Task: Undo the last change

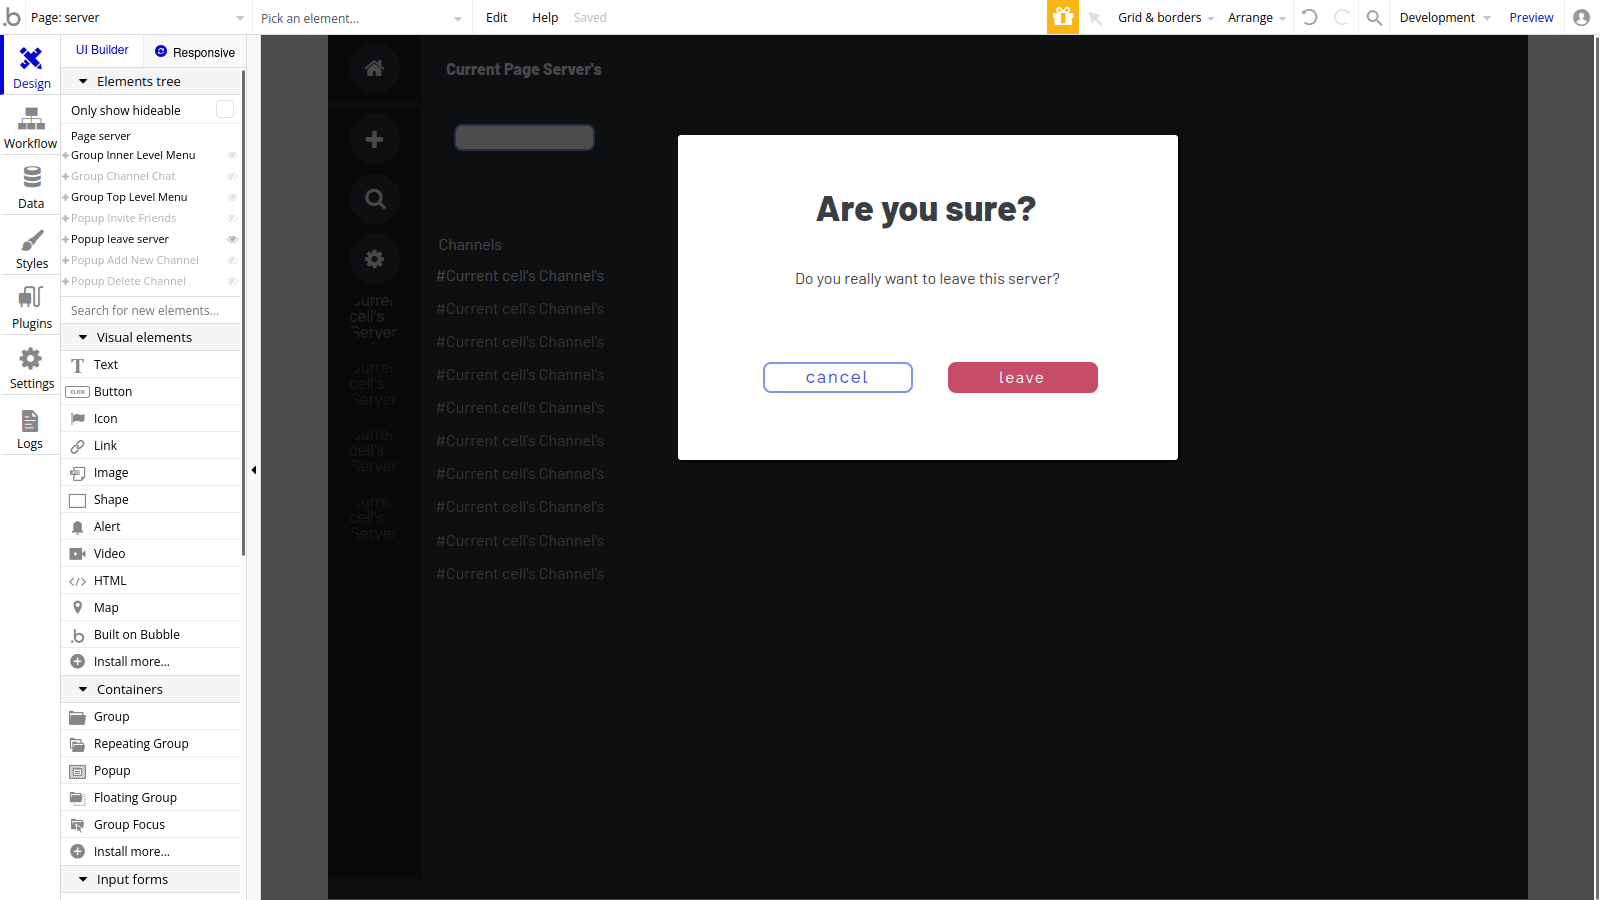Action: 1310,17
